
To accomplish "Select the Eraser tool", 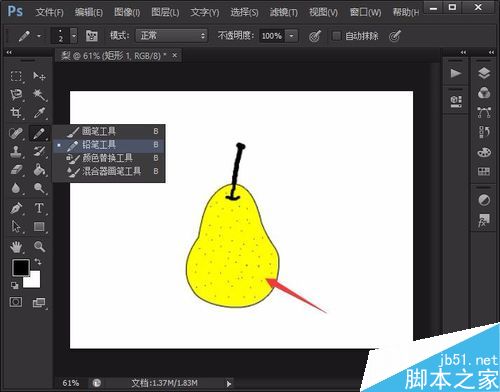I will (x=16, y=170).
